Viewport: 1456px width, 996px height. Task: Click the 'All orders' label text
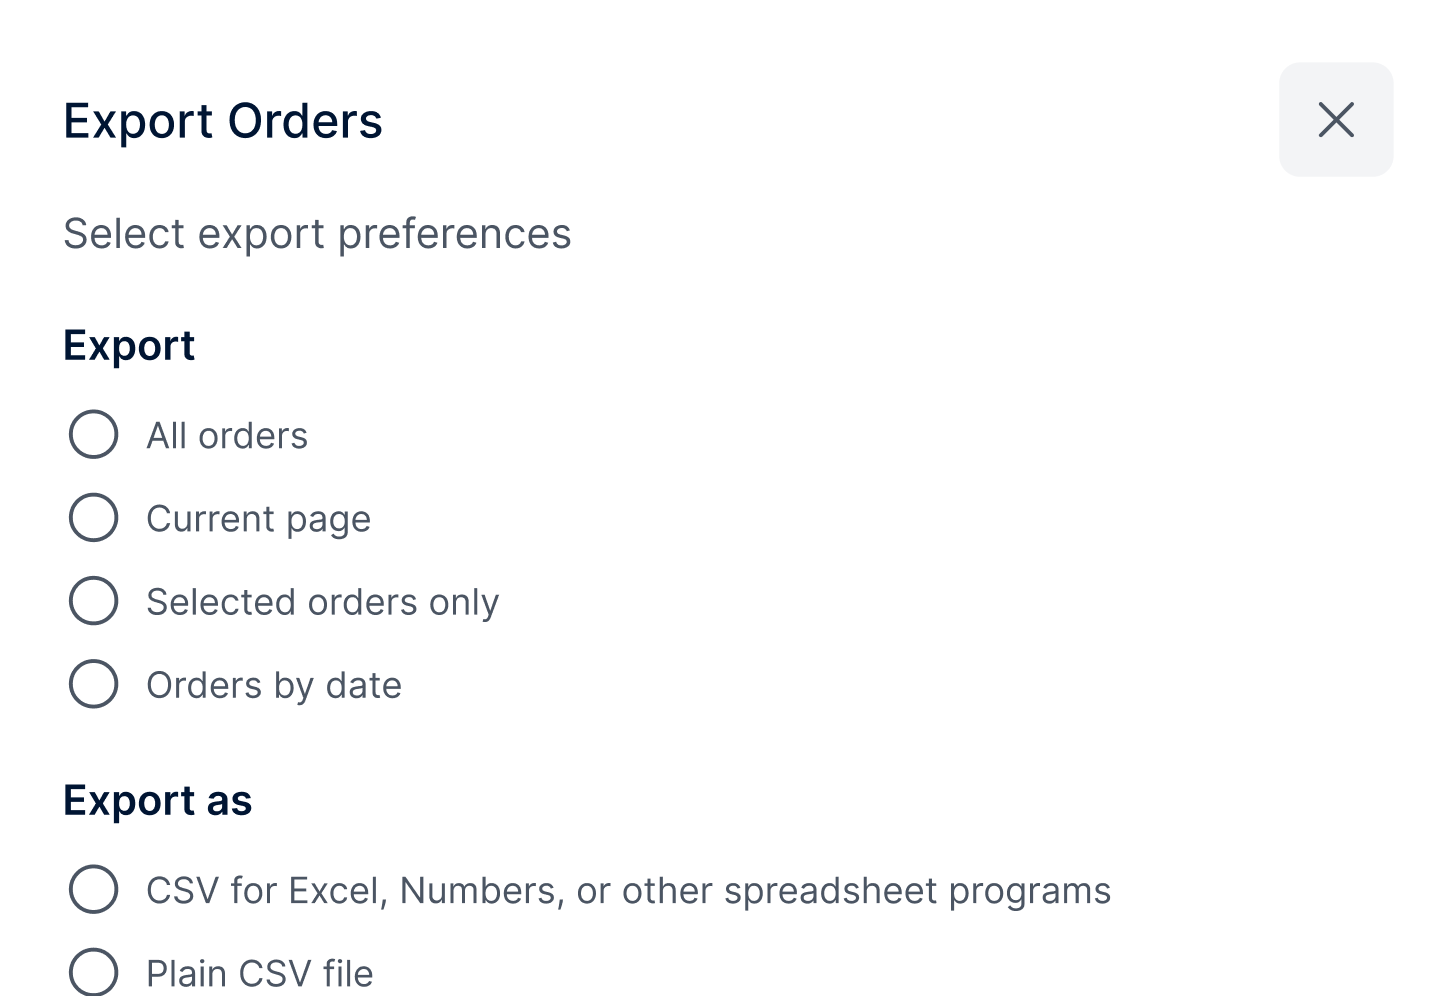[227, 436]
